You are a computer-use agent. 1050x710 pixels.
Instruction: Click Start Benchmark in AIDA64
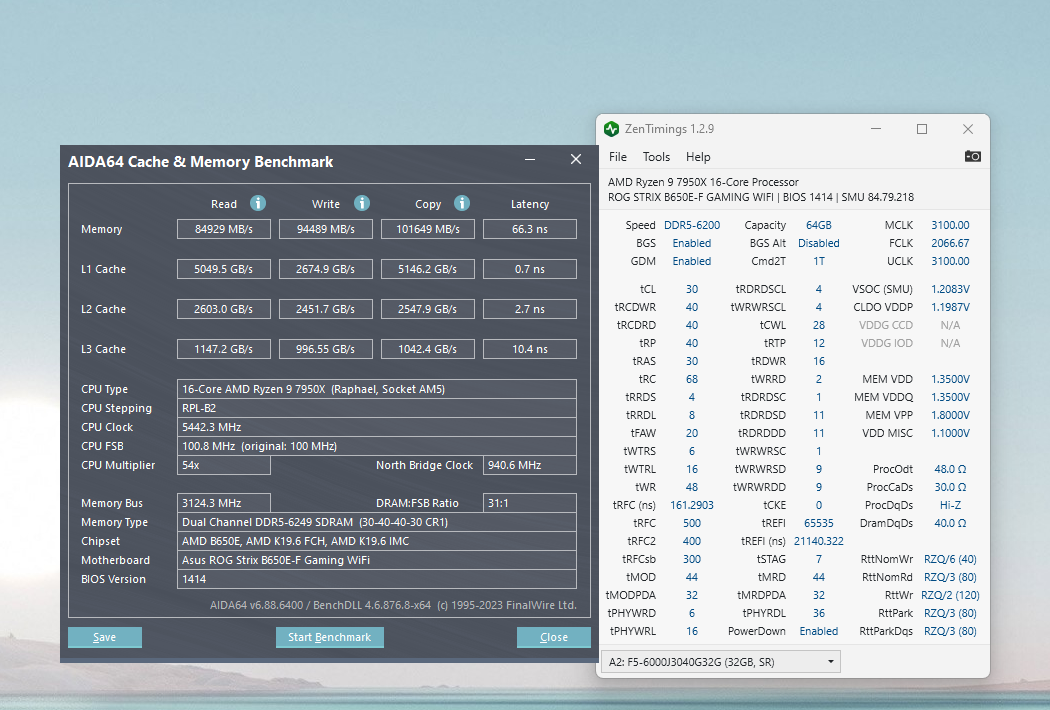[x=329, y=637]
